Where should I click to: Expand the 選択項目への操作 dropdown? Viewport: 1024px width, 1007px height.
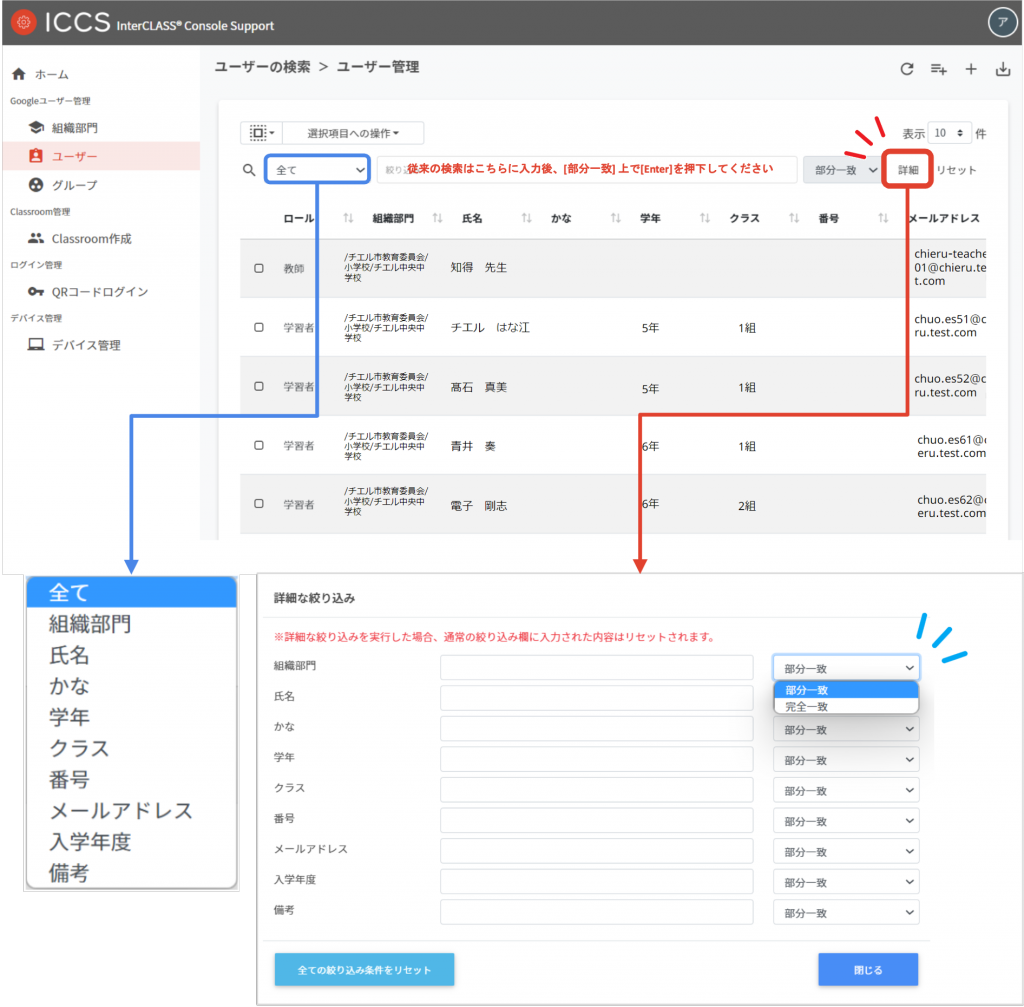pyautogui.click(x=353, y=133)
